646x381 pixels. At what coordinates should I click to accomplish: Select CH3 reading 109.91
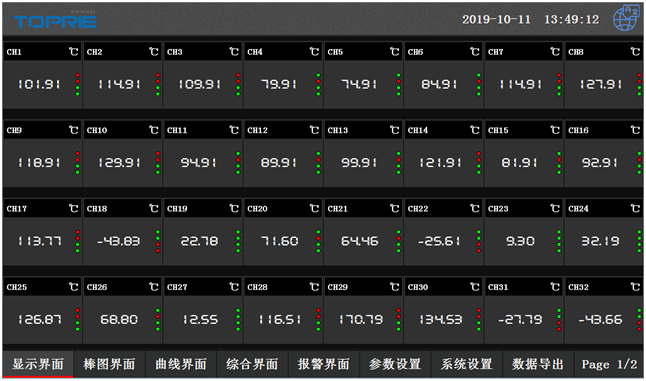[199, 84]
